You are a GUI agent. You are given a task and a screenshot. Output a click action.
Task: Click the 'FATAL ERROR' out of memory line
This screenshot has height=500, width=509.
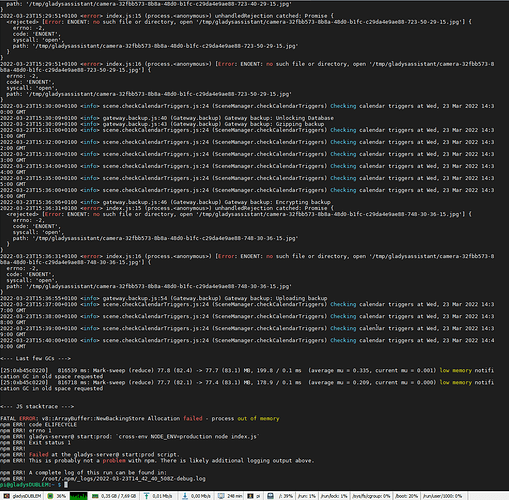140,418
